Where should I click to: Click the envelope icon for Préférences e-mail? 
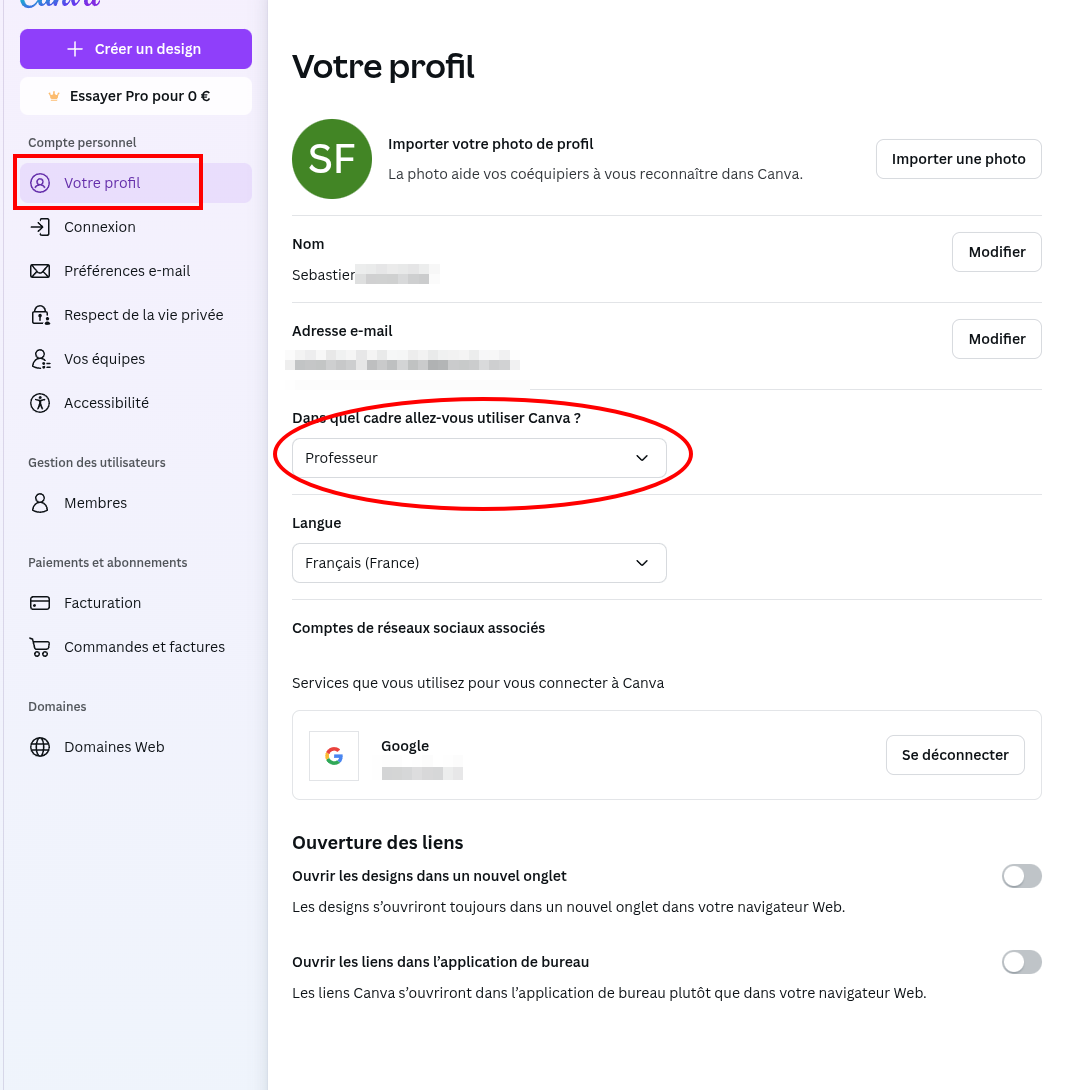pyautogui.click(x=40, y=271)
